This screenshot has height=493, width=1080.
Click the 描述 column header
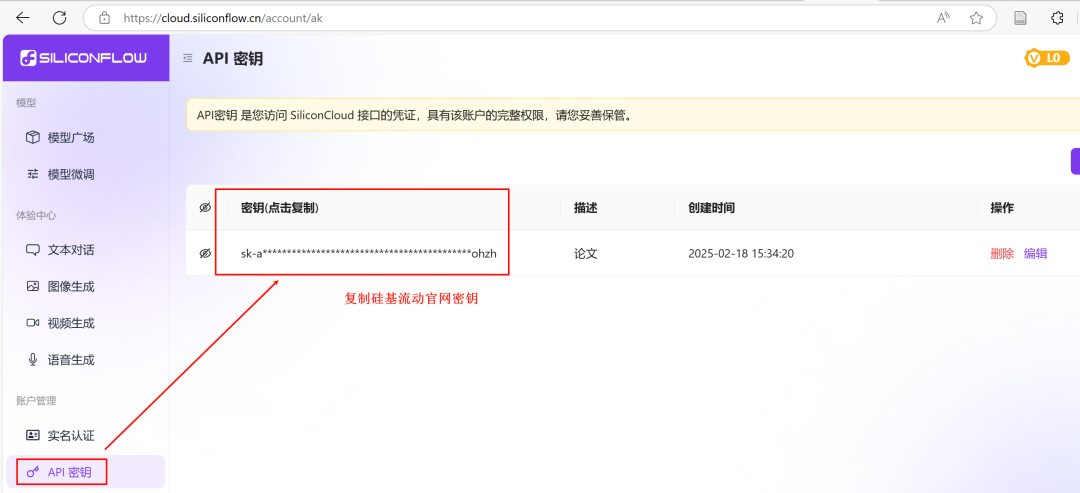pos(585,208)
